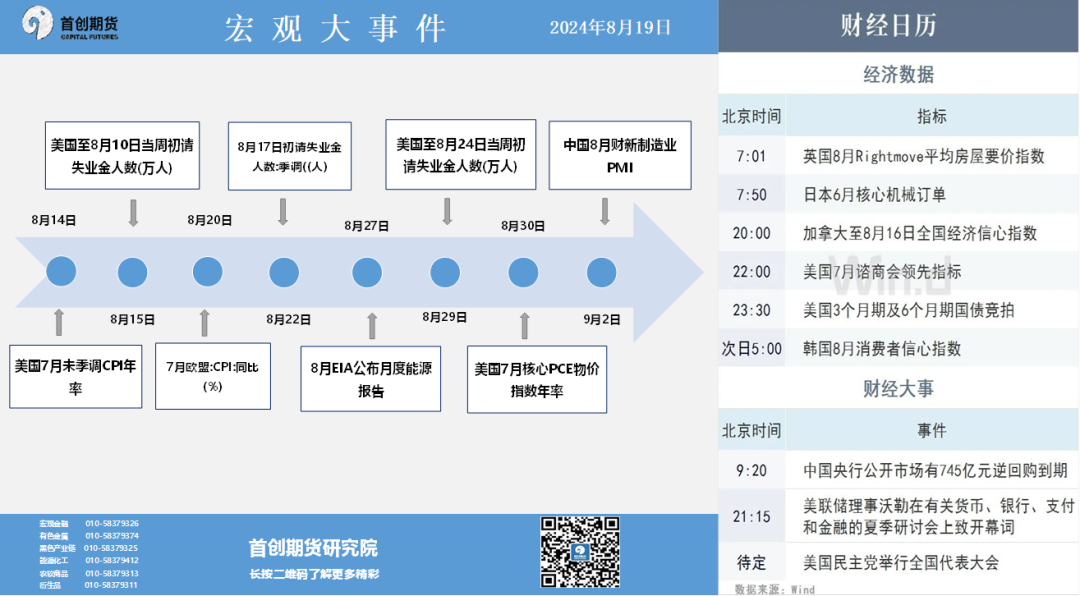Click the 美国7月未季调CPI年率 box
This screenshot has height=596, width=1080.
click(76, 377)
